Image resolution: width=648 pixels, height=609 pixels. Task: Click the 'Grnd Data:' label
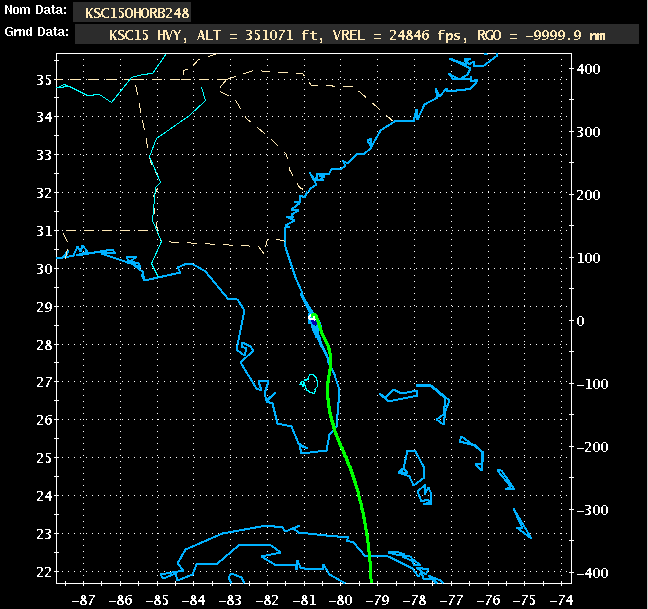click(36, 32)
